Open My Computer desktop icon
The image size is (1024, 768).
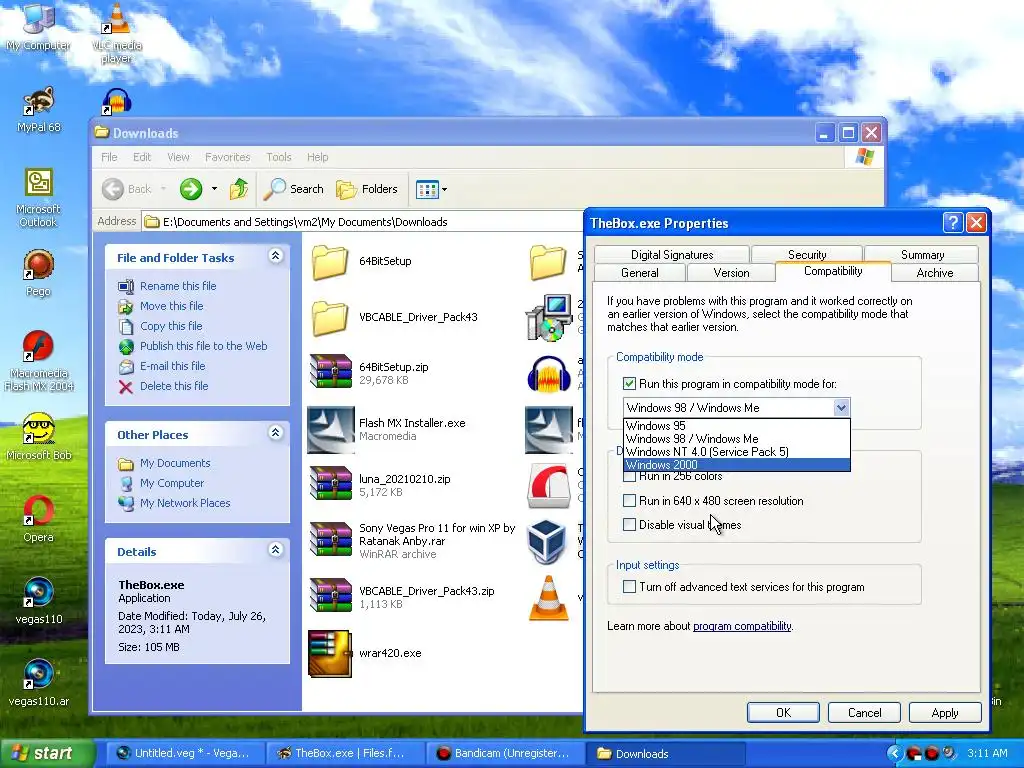click(x=38, y=26)
